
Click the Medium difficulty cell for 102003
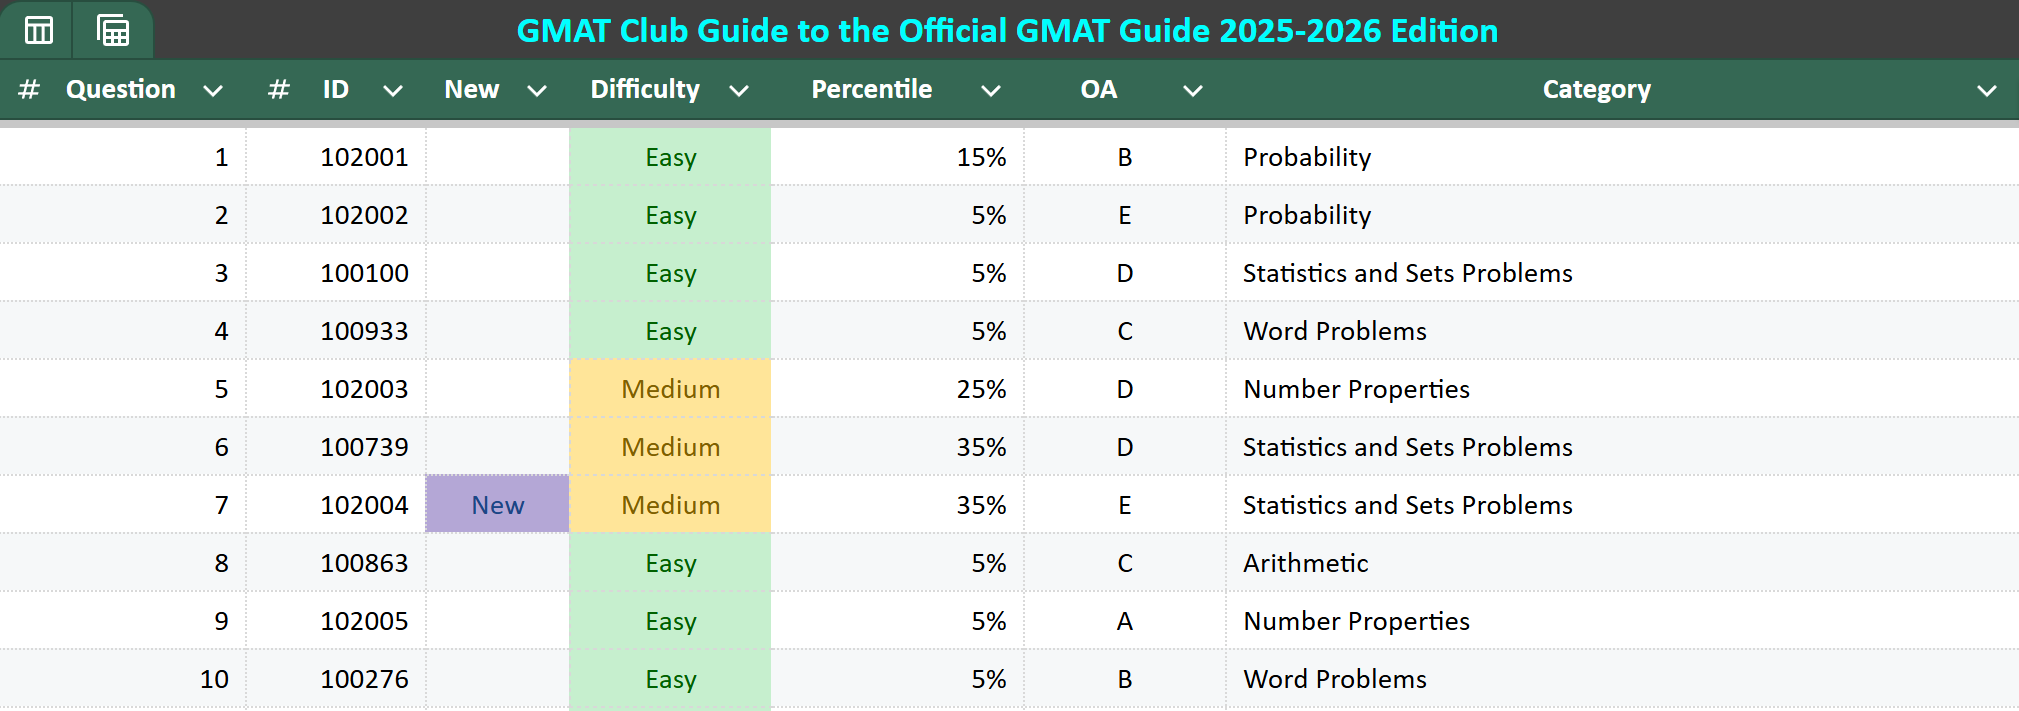670,389
